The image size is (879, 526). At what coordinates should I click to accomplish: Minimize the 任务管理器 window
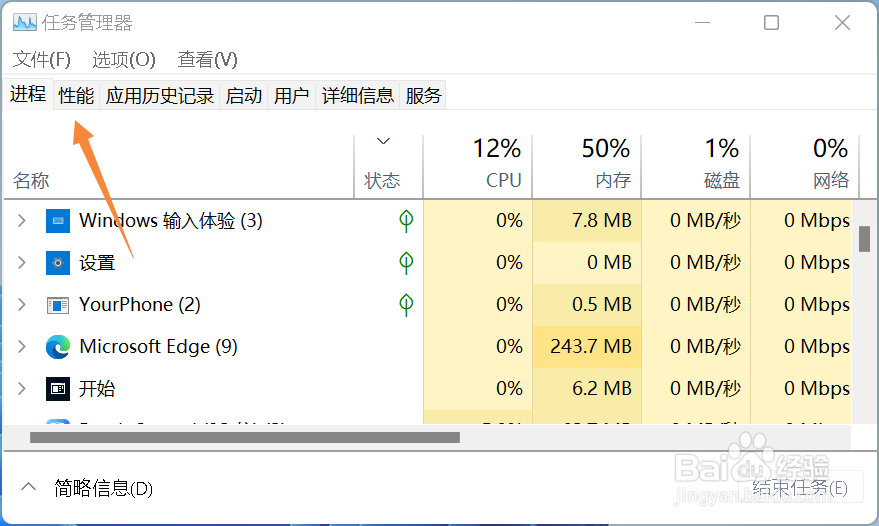702,22
